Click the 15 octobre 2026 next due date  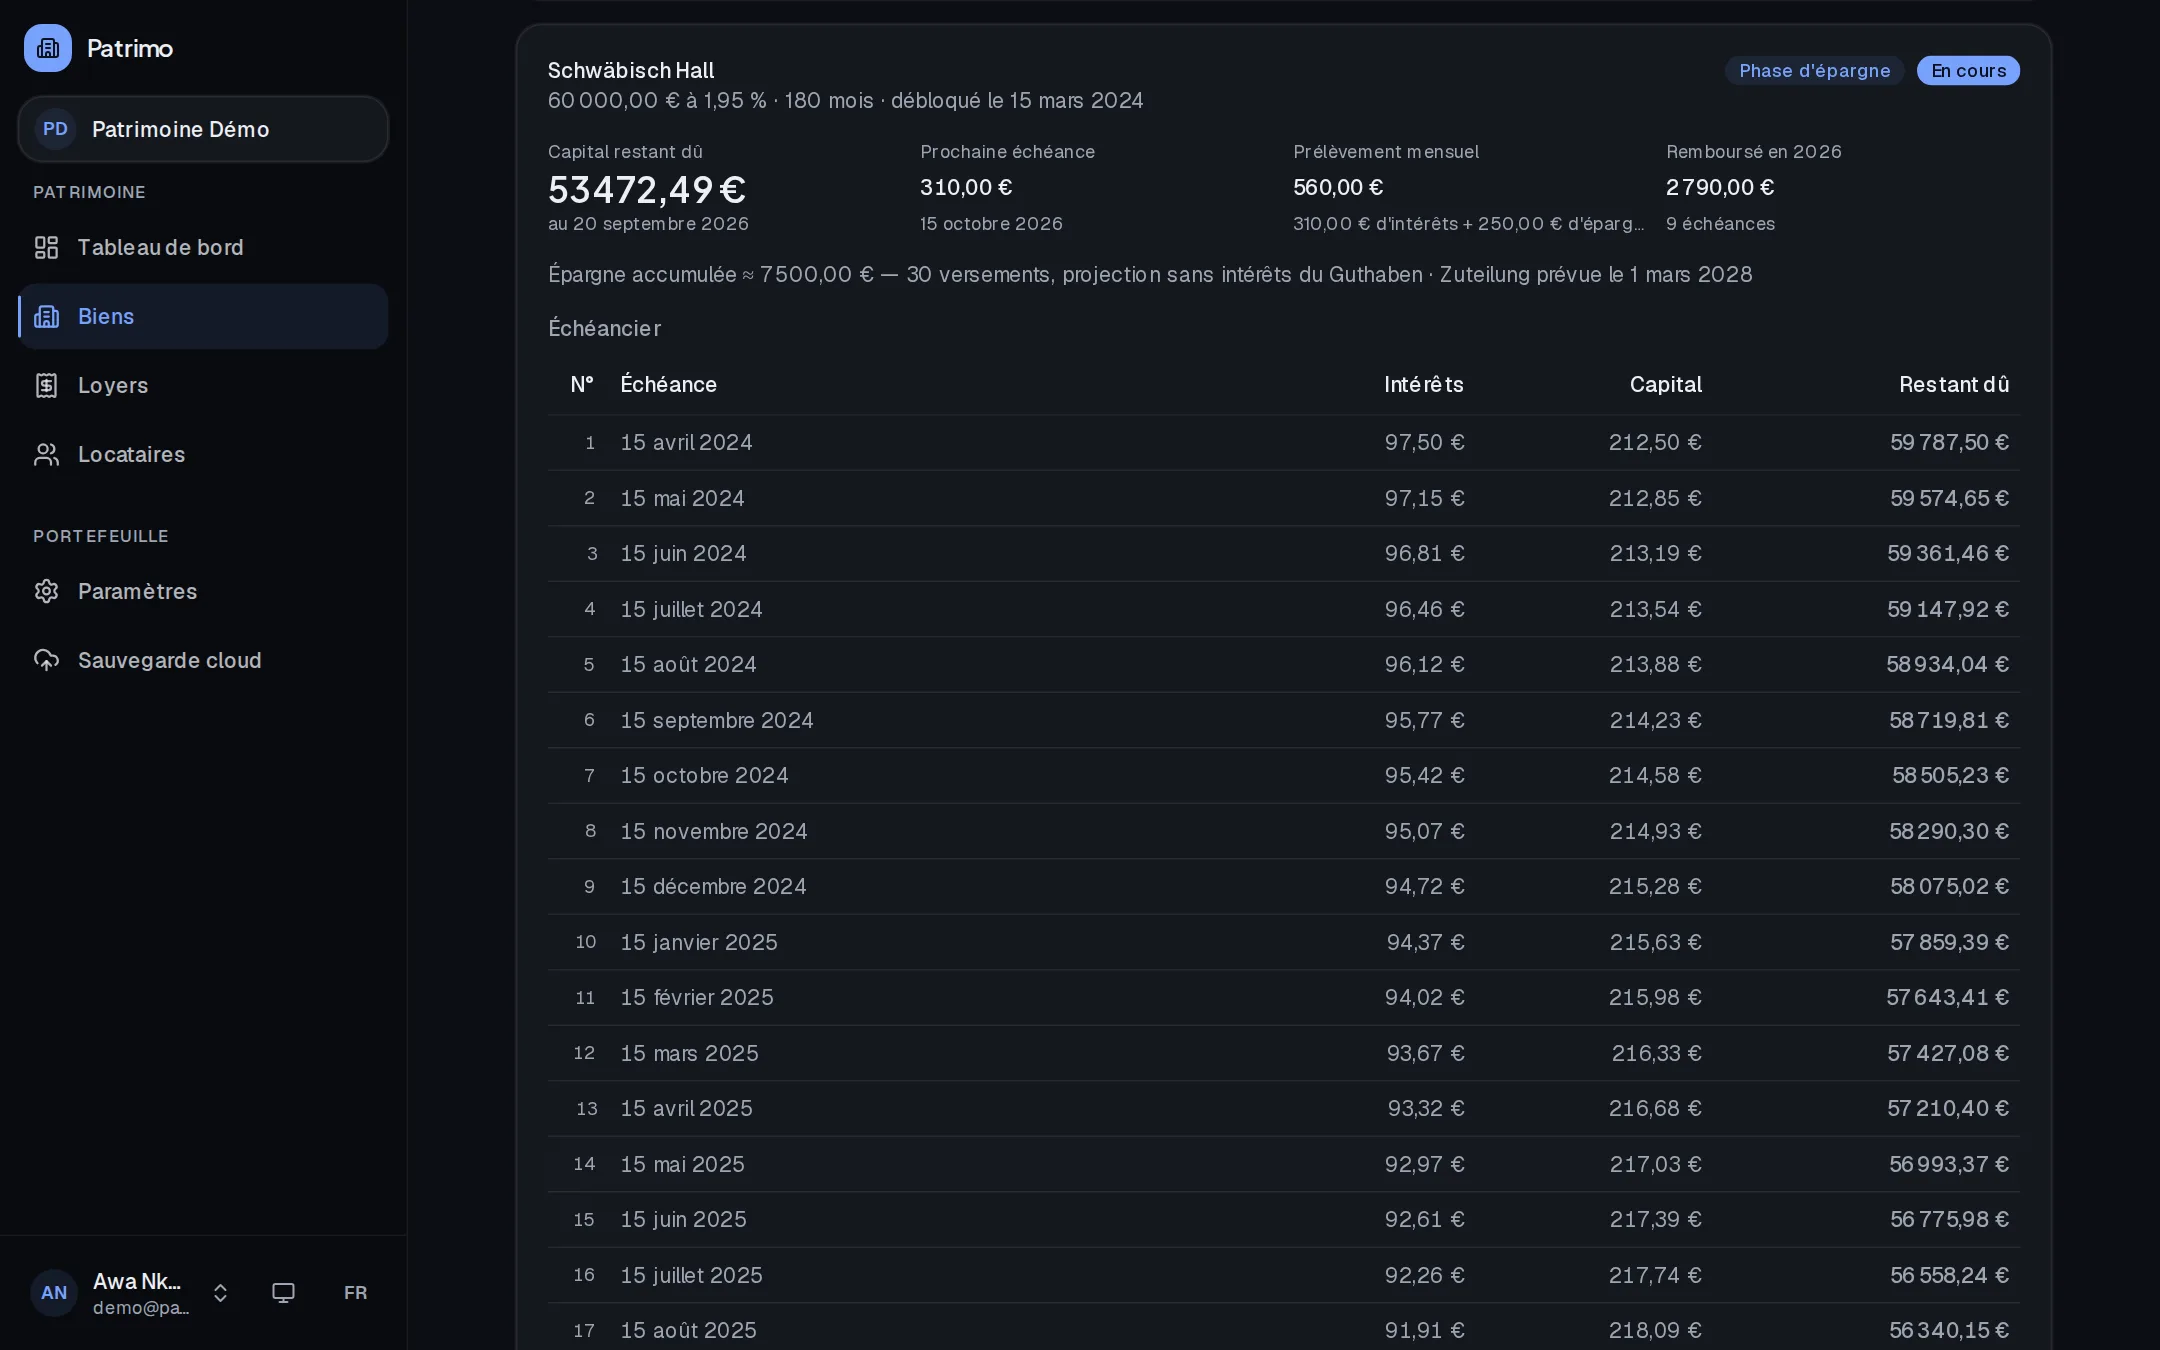(x=991, y=224)
